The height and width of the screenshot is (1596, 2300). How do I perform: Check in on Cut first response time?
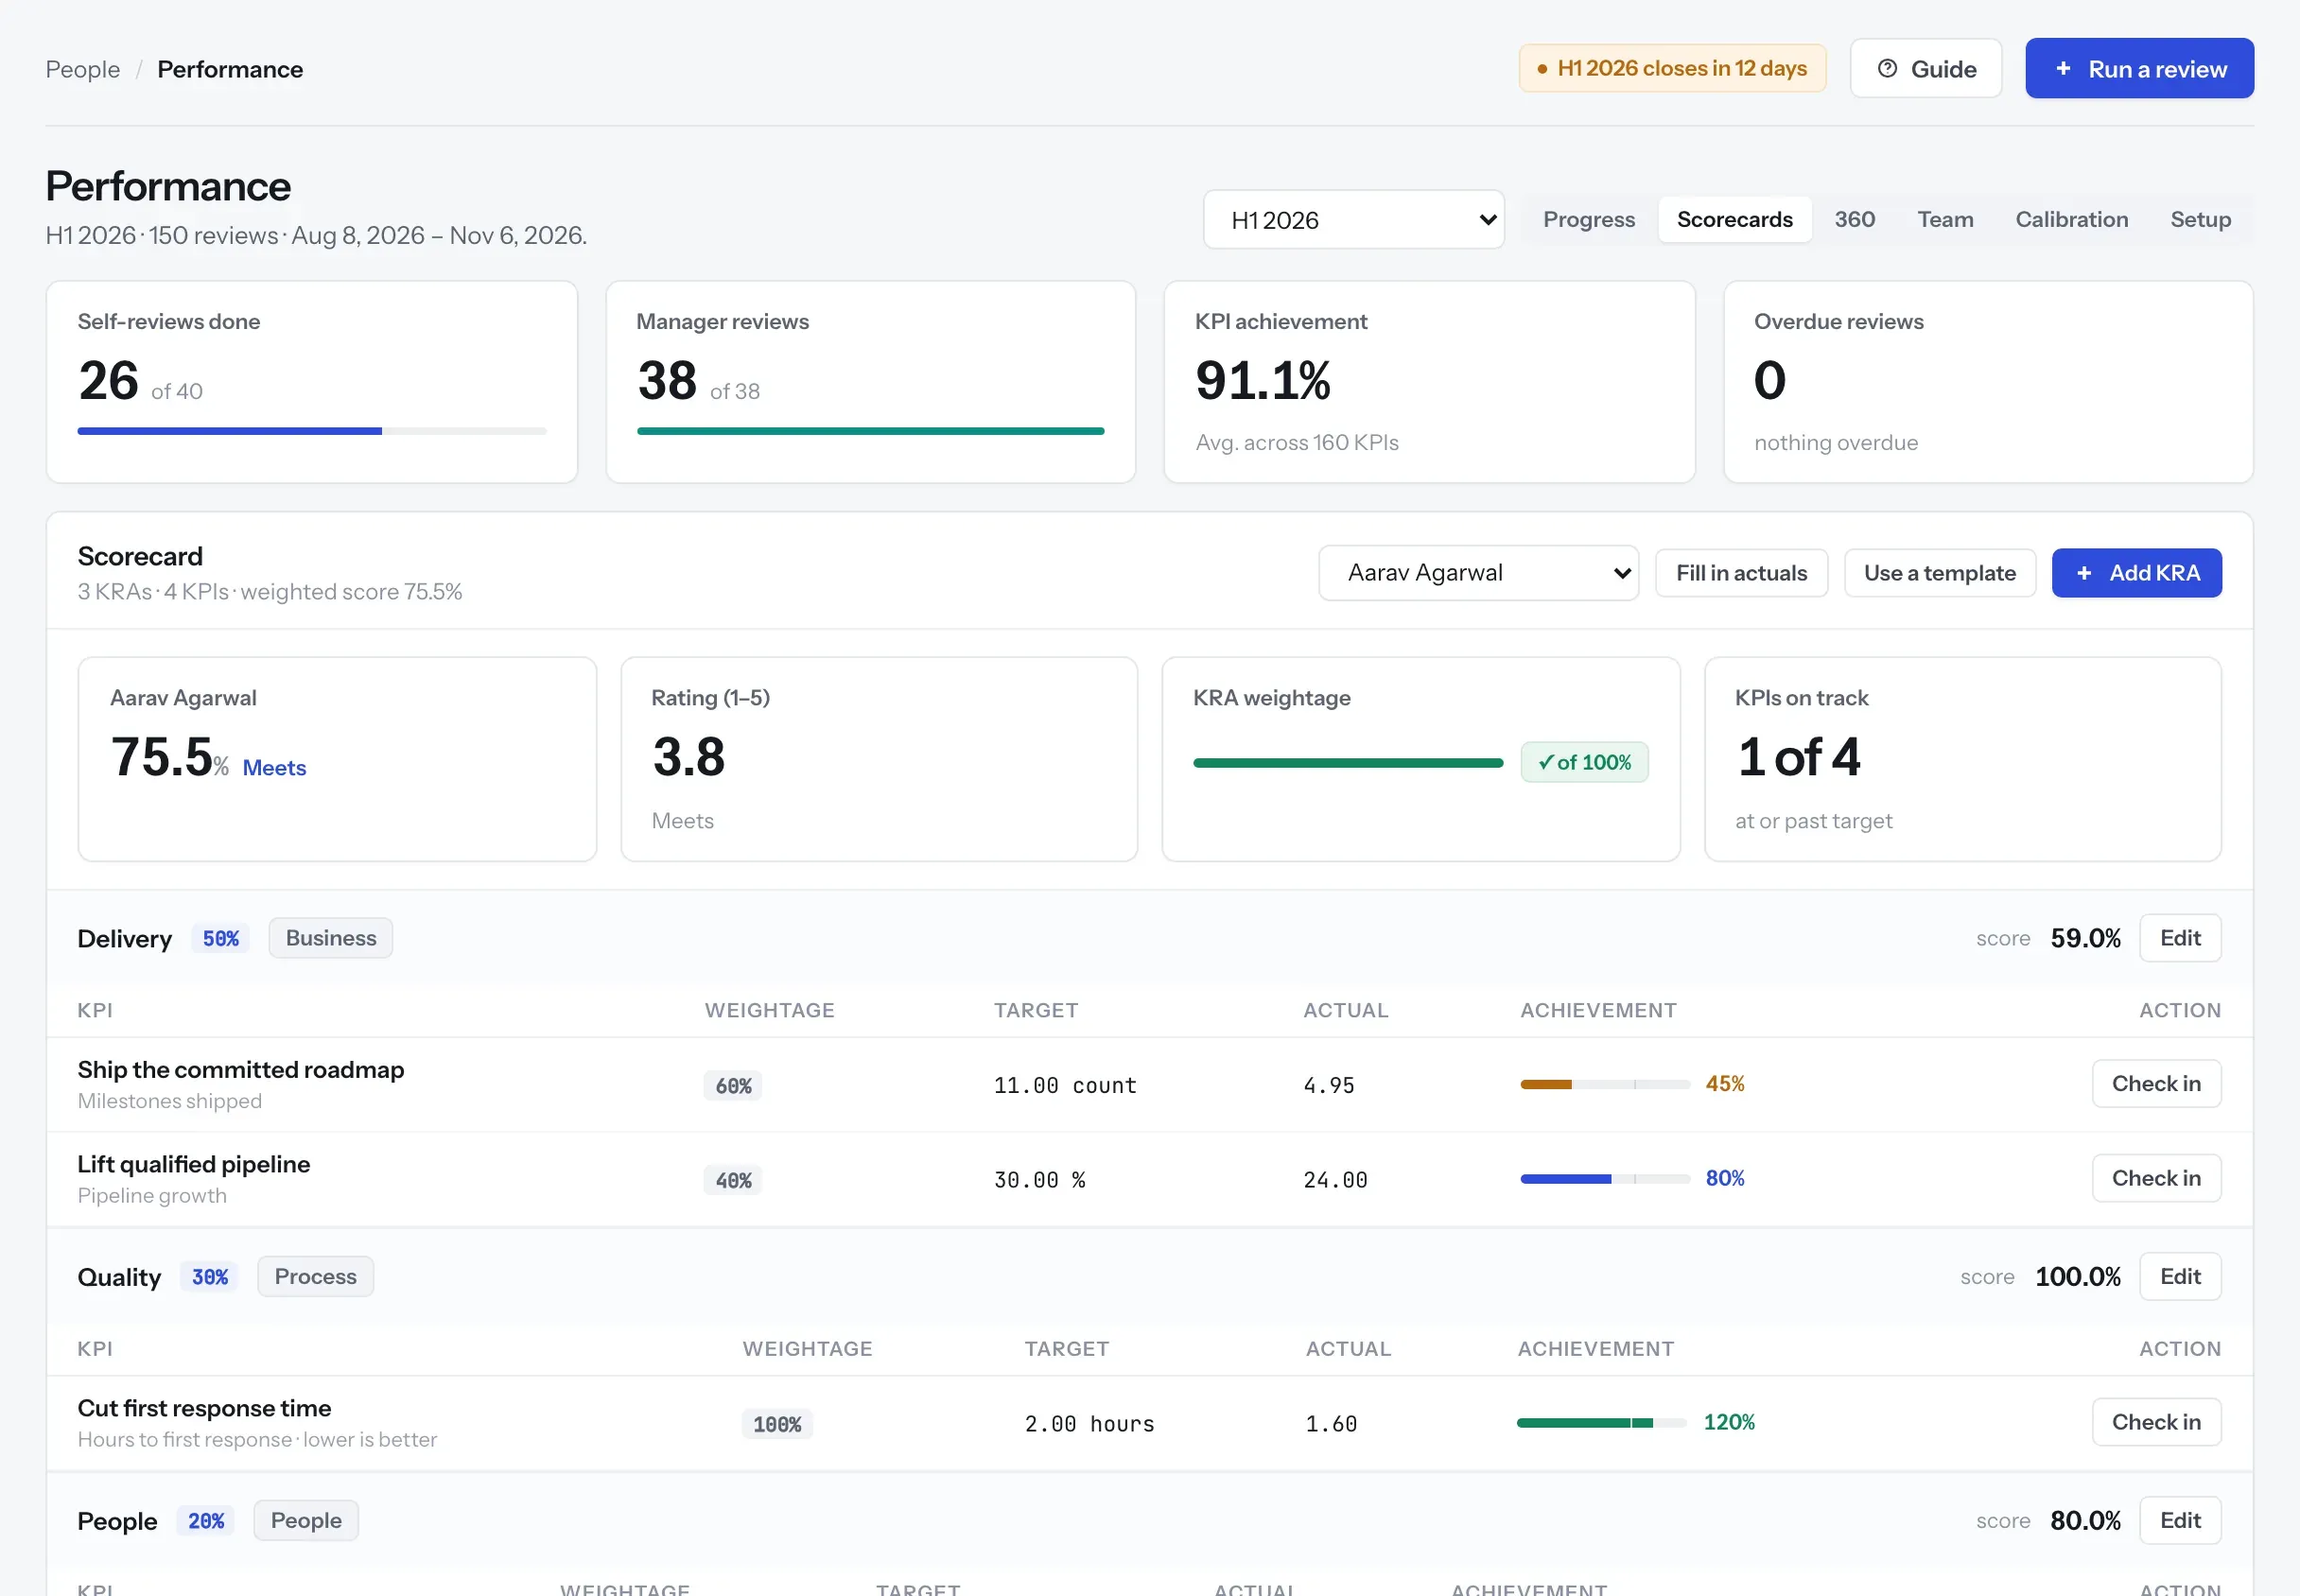click(2156, 1422)
